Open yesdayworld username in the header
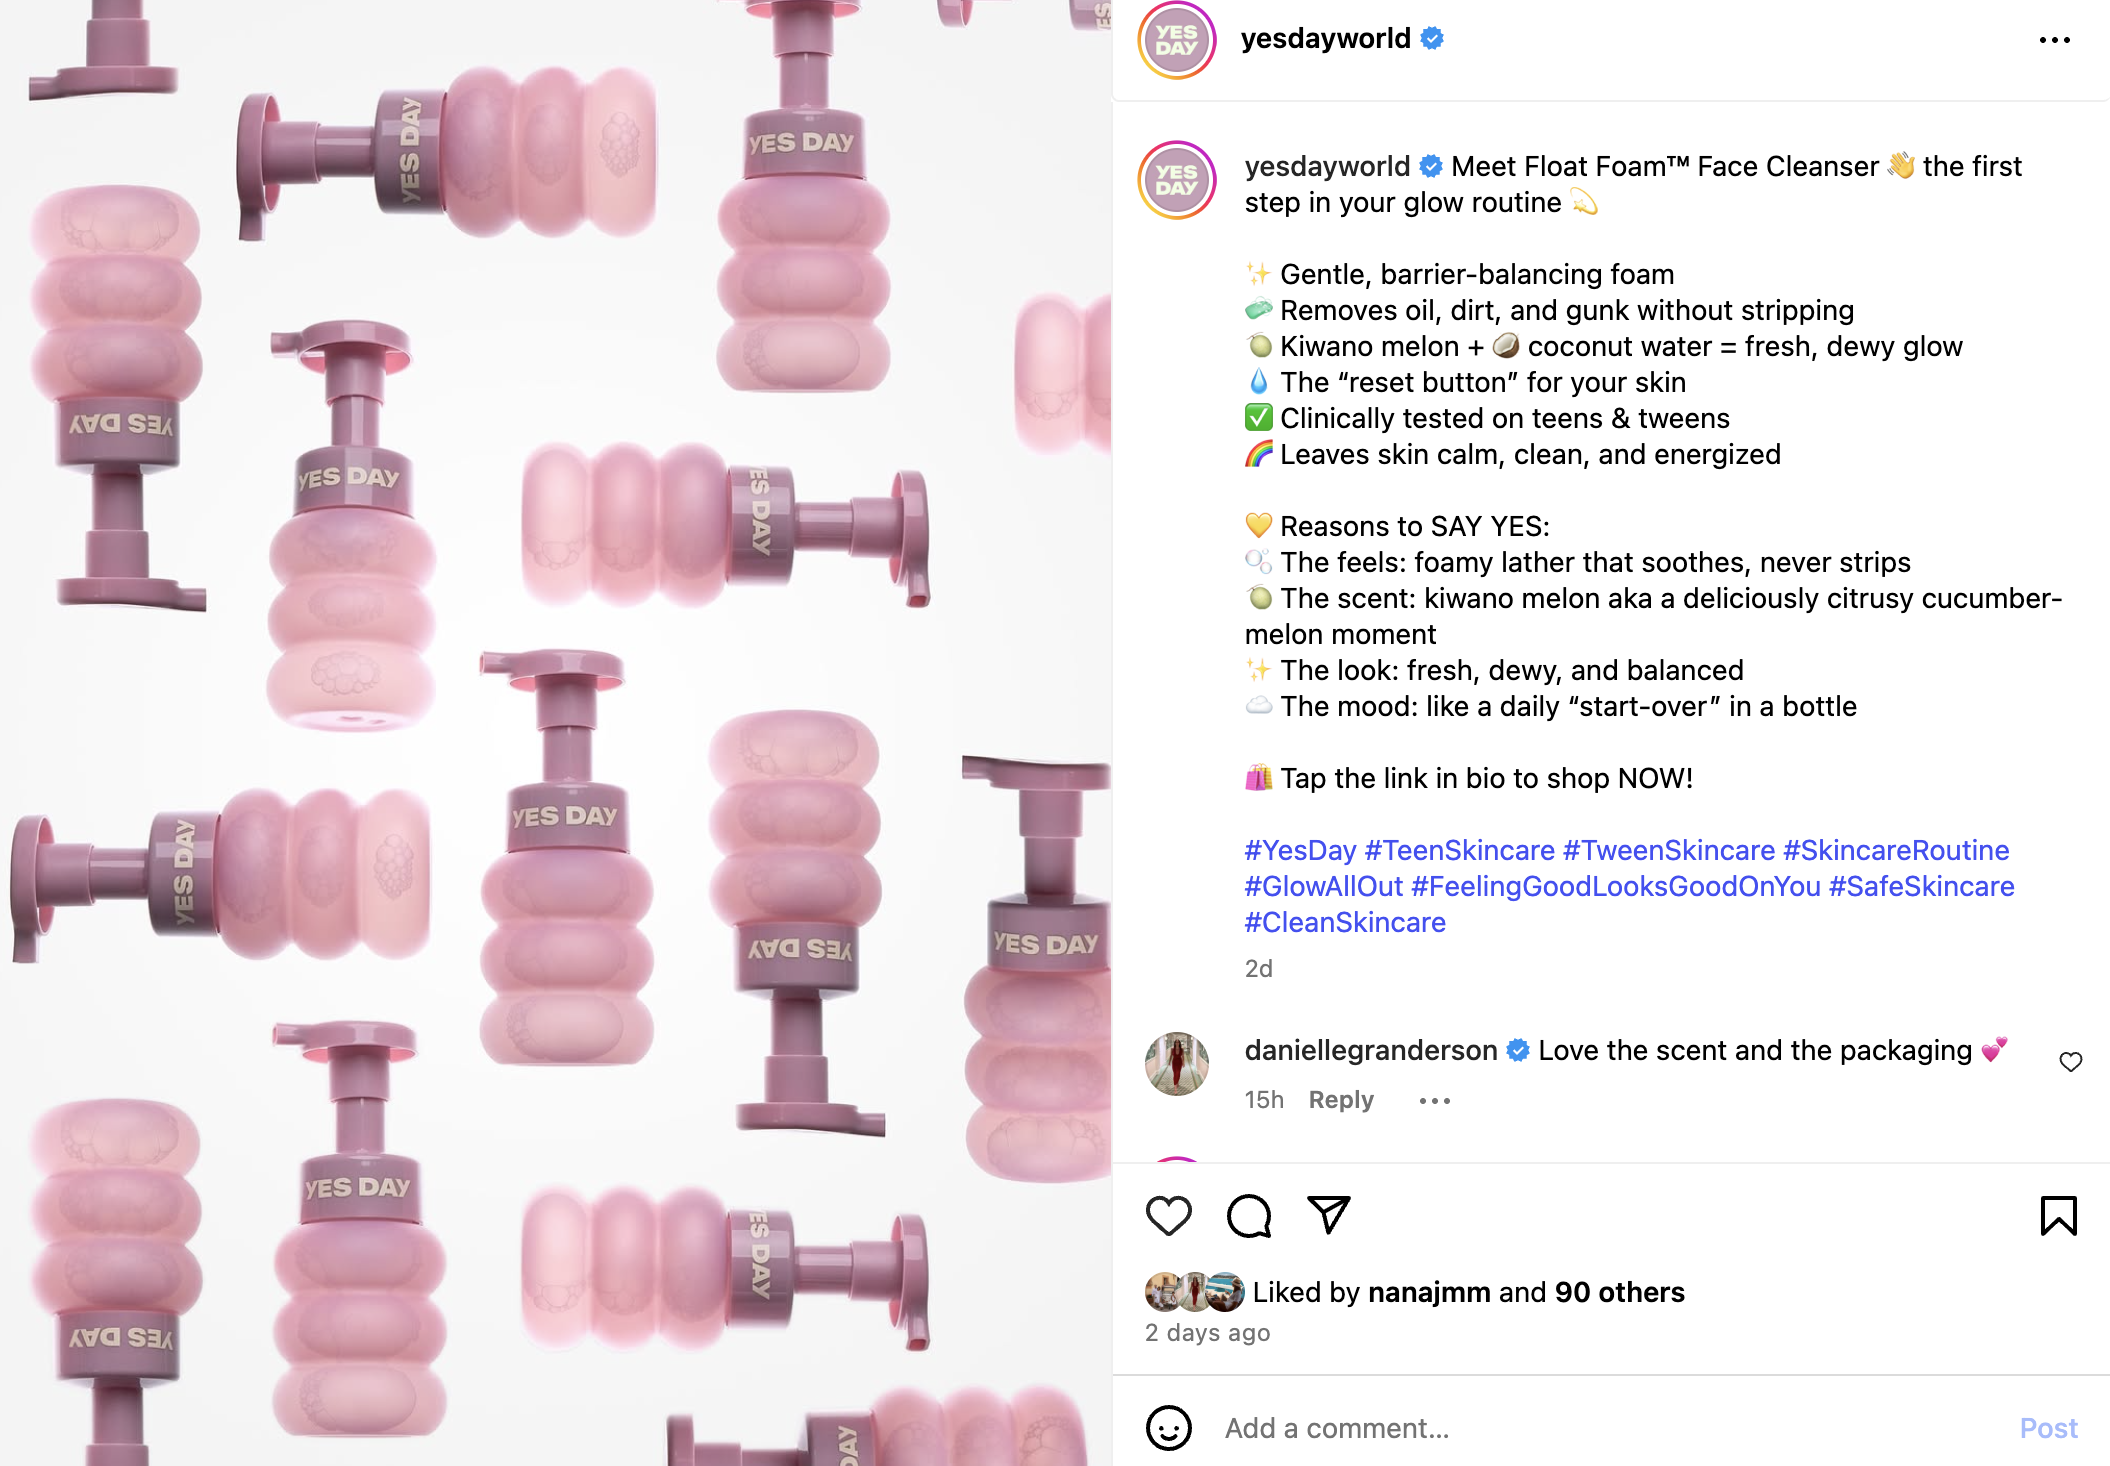Viewport: 2110px width, 1466px height. pyautogui.click(x=1325, y=38)
